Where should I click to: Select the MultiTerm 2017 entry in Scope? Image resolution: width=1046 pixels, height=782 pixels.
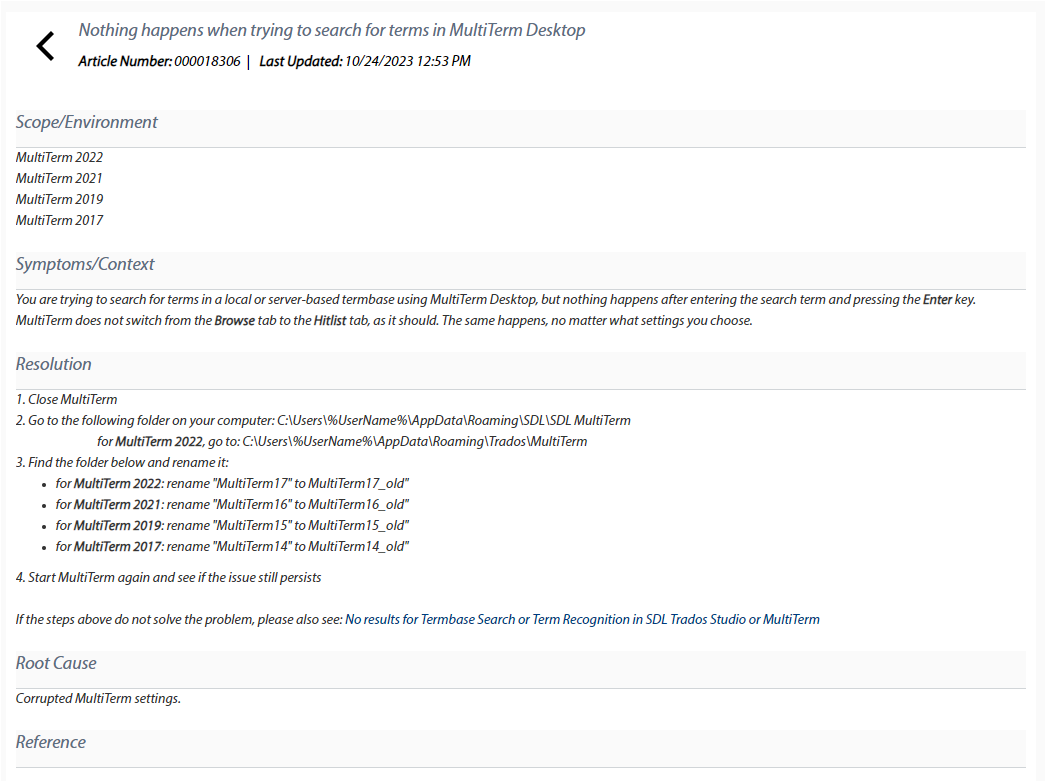[59, 220]
